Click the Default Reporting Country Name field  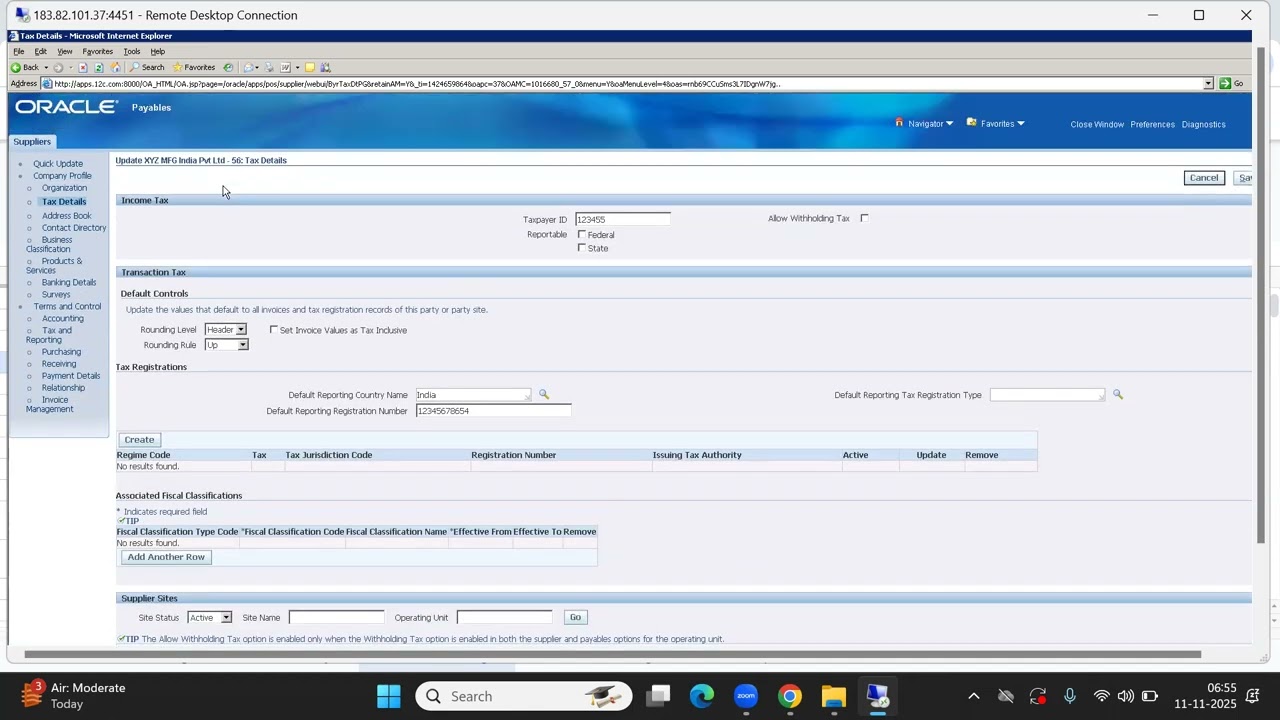472,395
